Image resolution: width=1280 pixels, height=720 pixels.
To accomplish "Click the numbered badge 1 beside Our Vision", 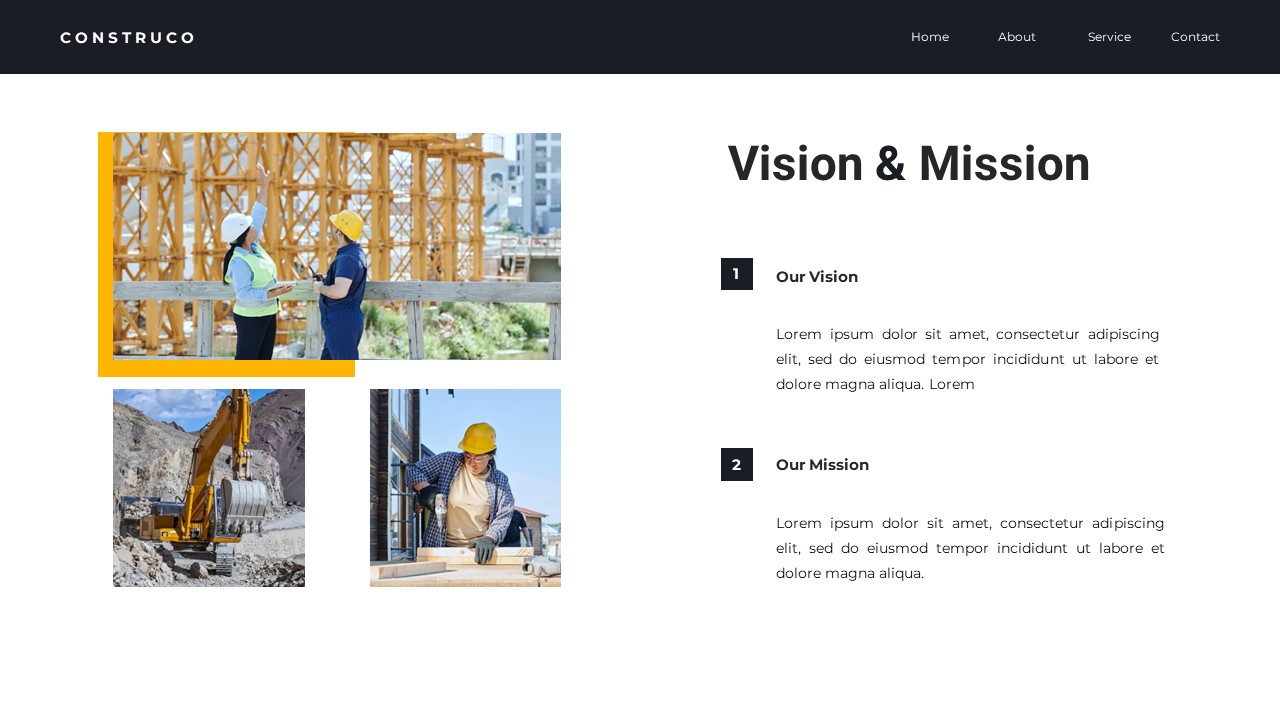I will point(736,274).
